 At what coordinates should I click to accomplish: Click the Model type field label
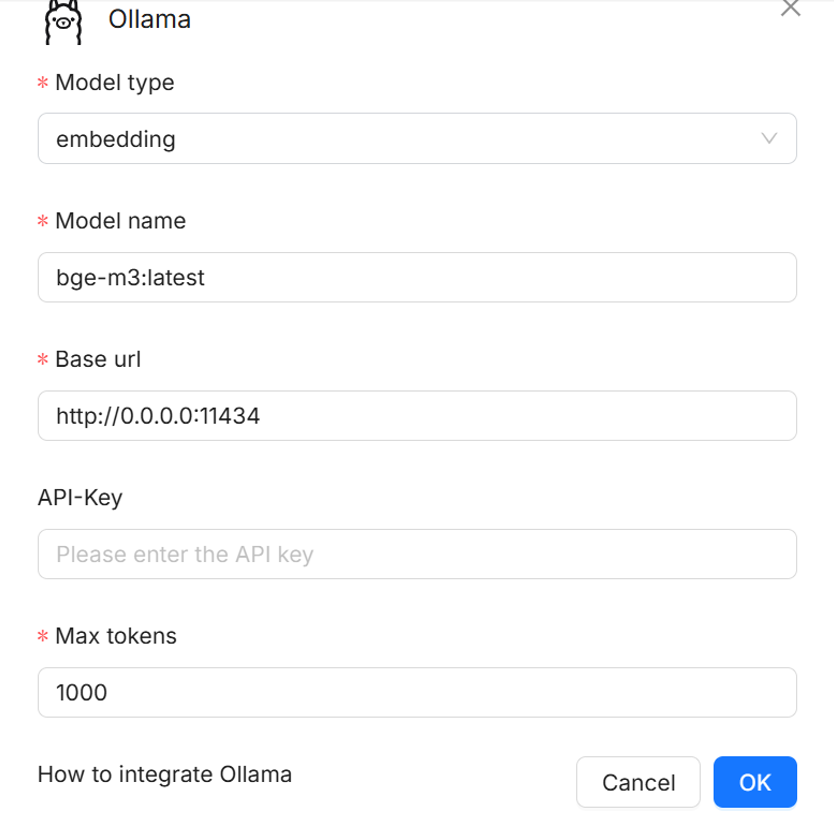(114, 83)
